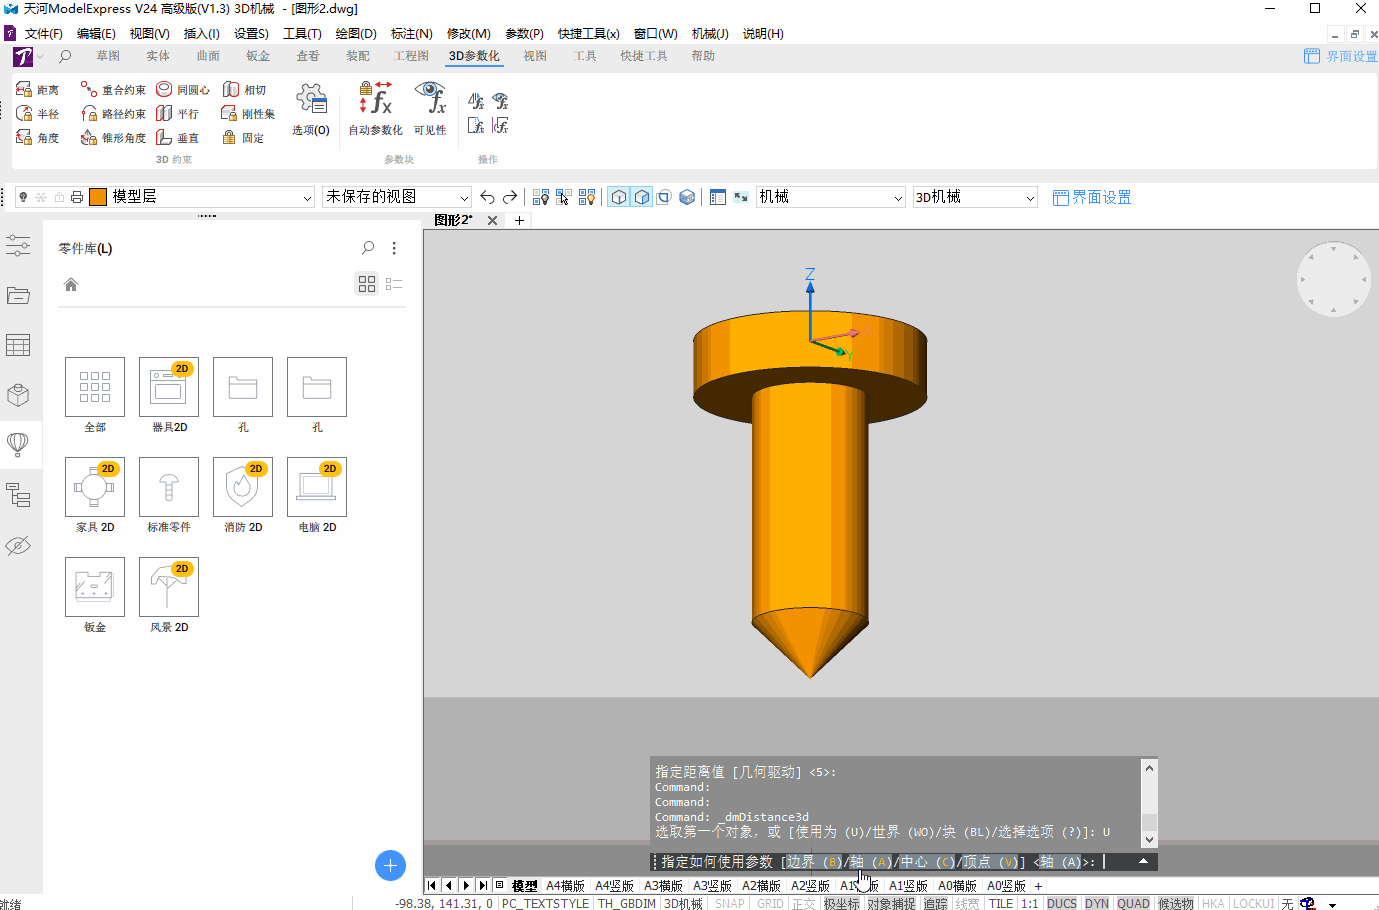Viewport: 1379px width, 910px height.
Task: Go to the parts library home
Action: point(71,284)
